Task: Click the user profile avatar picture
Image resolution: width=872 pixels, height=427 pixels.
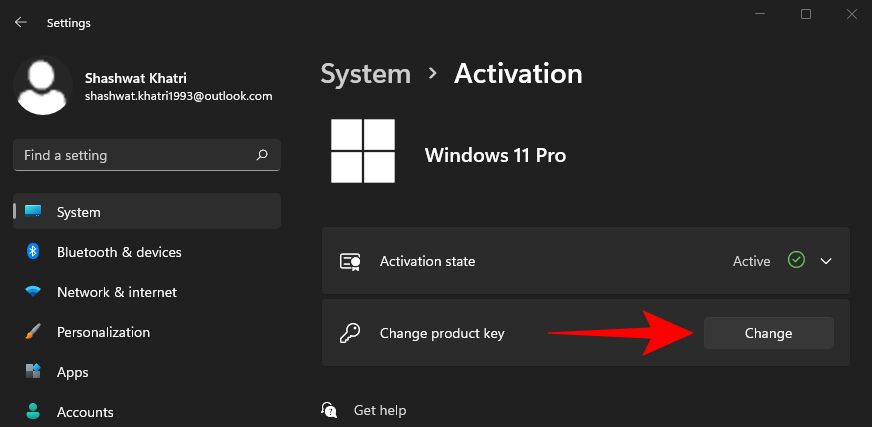Action: click(43, 86)
